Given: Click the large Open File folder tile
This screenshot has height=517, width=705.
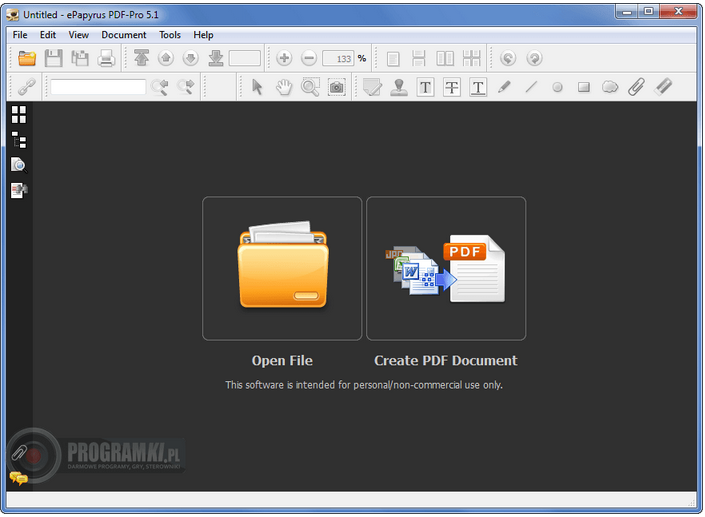Looking at the screenshot, I should [x=282, y=268].
